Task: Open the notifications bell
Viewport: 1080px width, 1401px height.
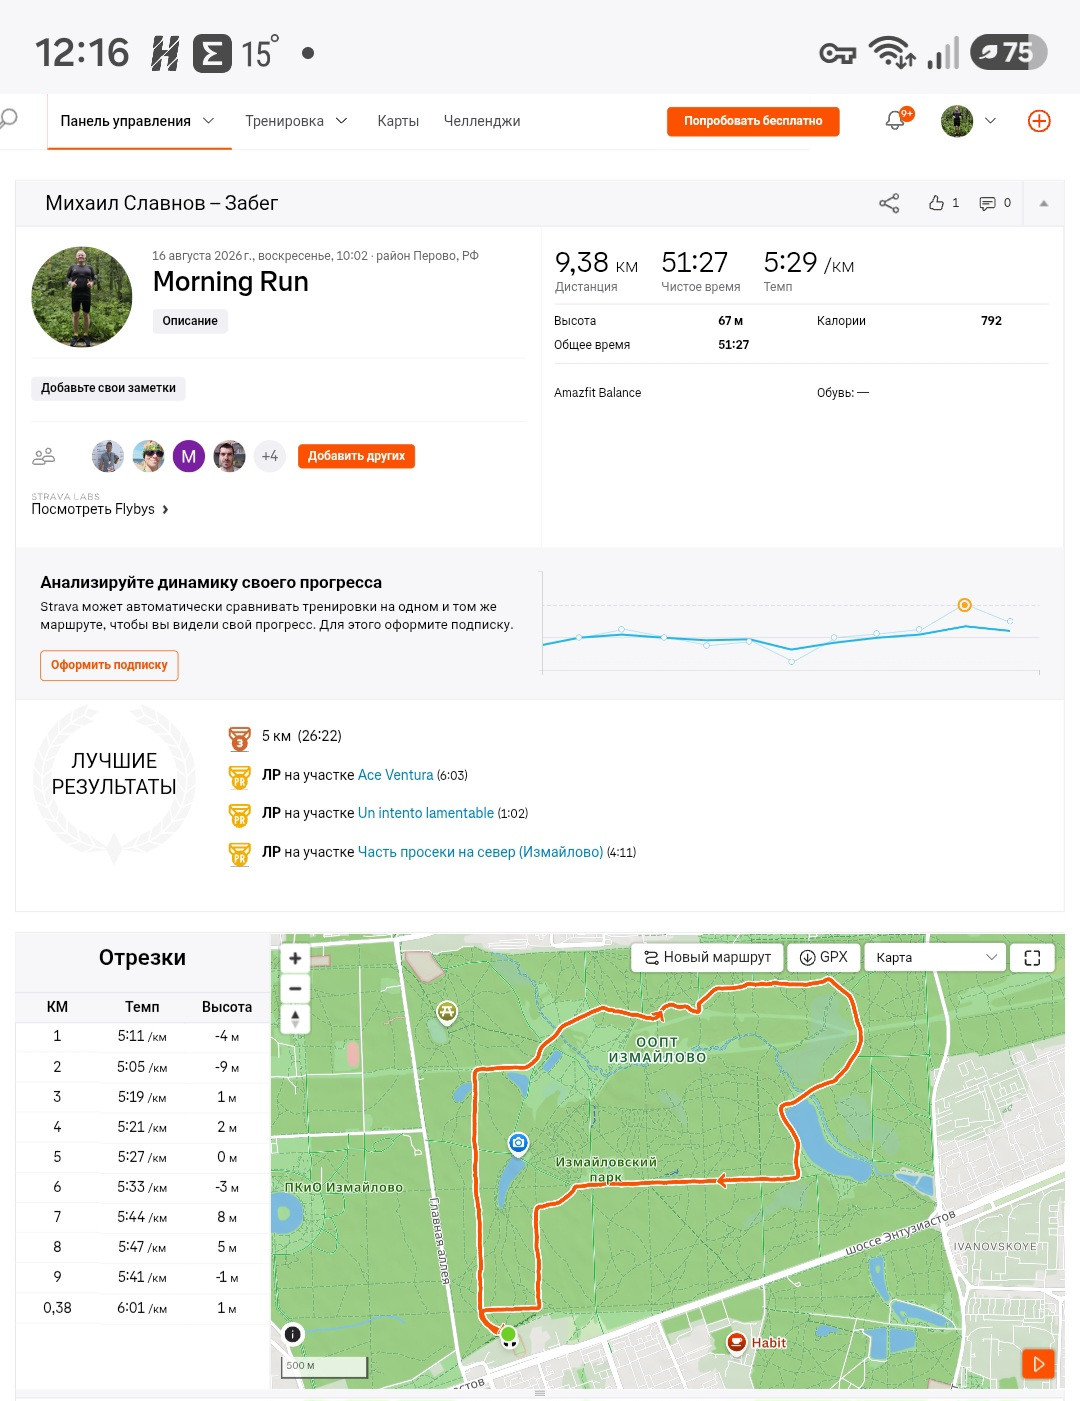Action: point(895,121)
